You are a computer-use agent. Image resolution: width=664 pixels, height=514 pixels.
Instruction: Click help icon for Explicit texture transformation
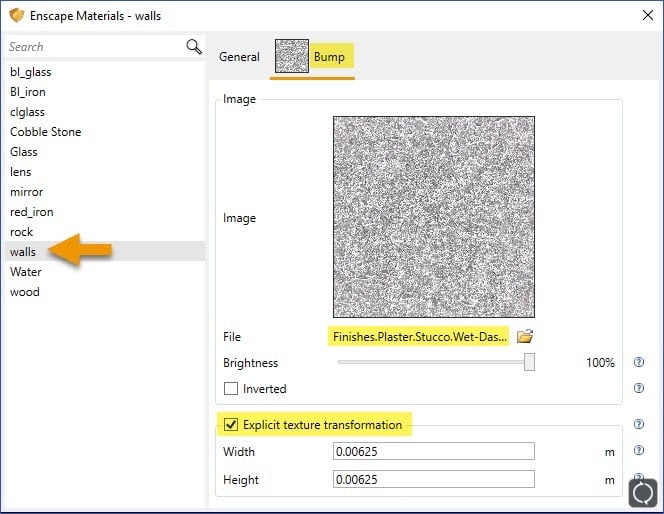click(639, 425)
